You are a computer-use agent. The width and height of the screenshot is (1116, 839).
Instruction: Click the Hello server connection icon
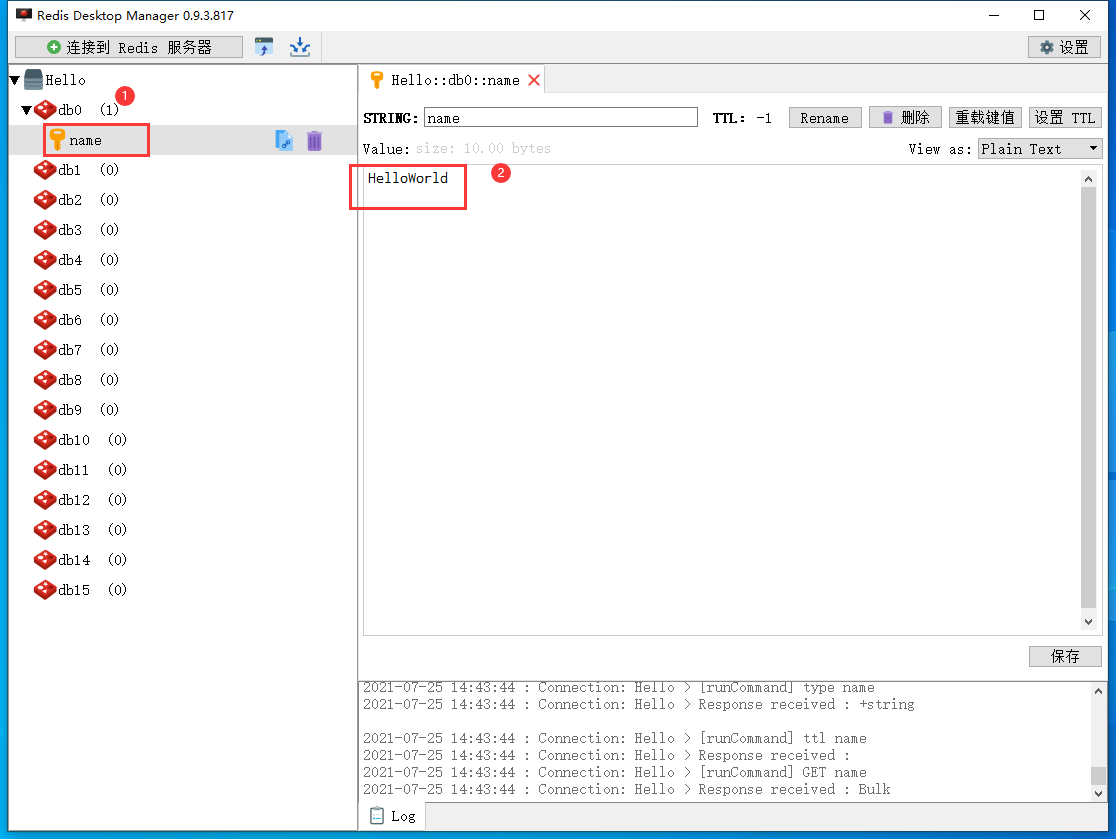(x=33, y=80)
